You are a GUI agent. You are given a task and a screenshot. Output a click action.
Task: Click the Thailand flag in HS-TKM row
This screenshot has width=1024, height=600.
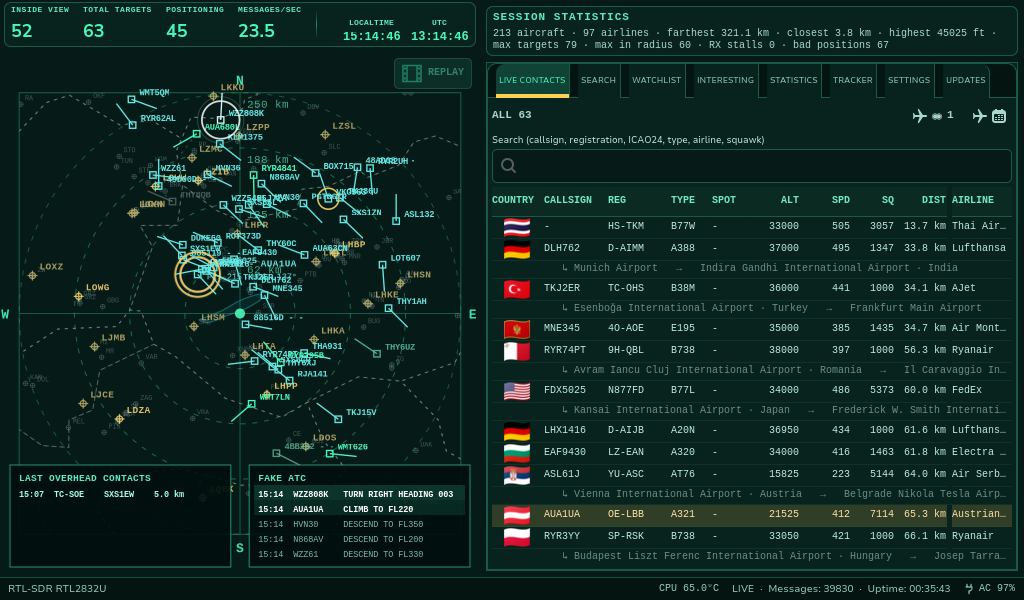click(517, 227)
